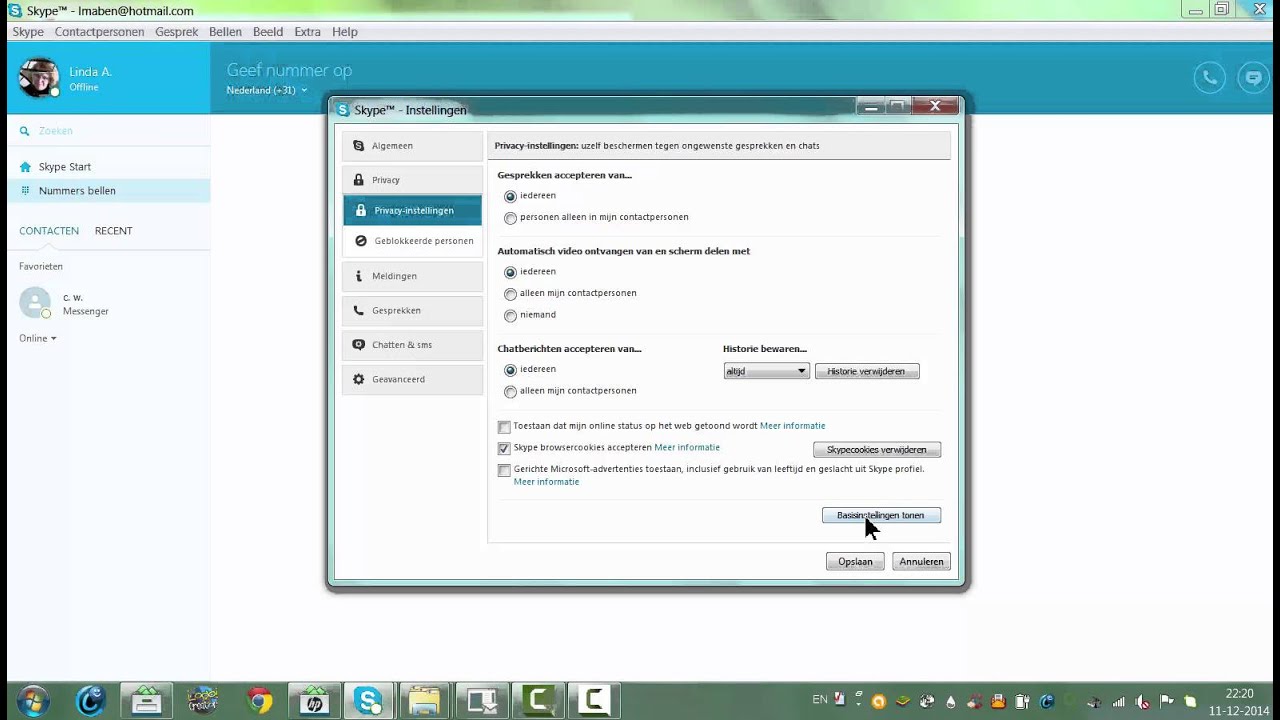Open Linda A. profile avatar
The width and height of the screenshot is (1280, 720).
(x=39, y=78)
